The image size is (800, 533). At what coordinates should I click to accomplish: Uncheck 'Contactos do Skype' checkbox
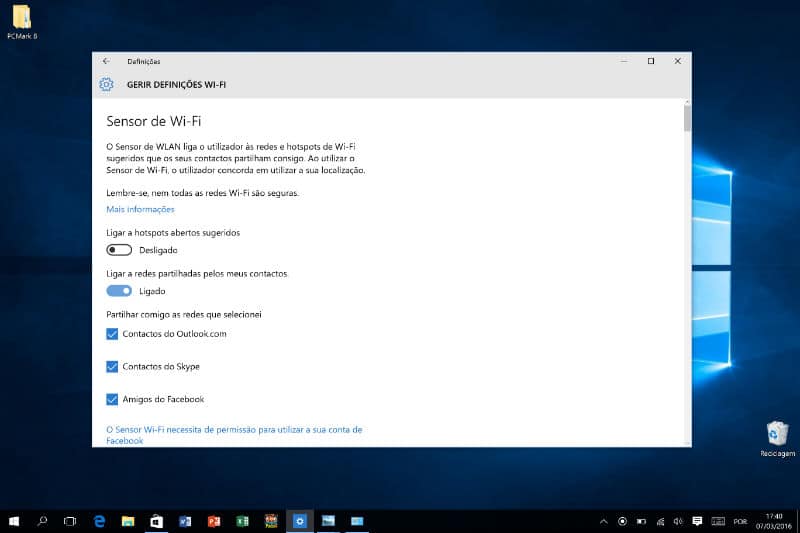tap(112, 367)
